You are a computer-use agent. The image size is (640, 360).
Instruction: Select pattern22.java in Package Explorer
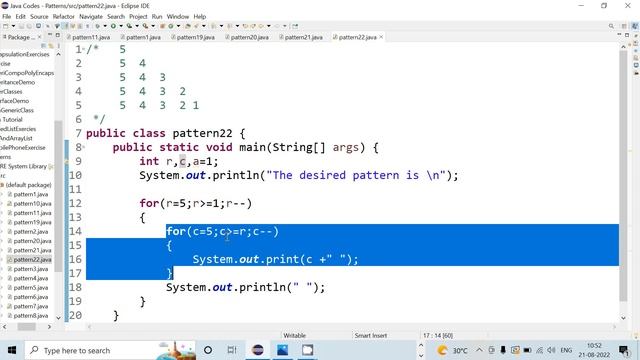coord(32,260)
